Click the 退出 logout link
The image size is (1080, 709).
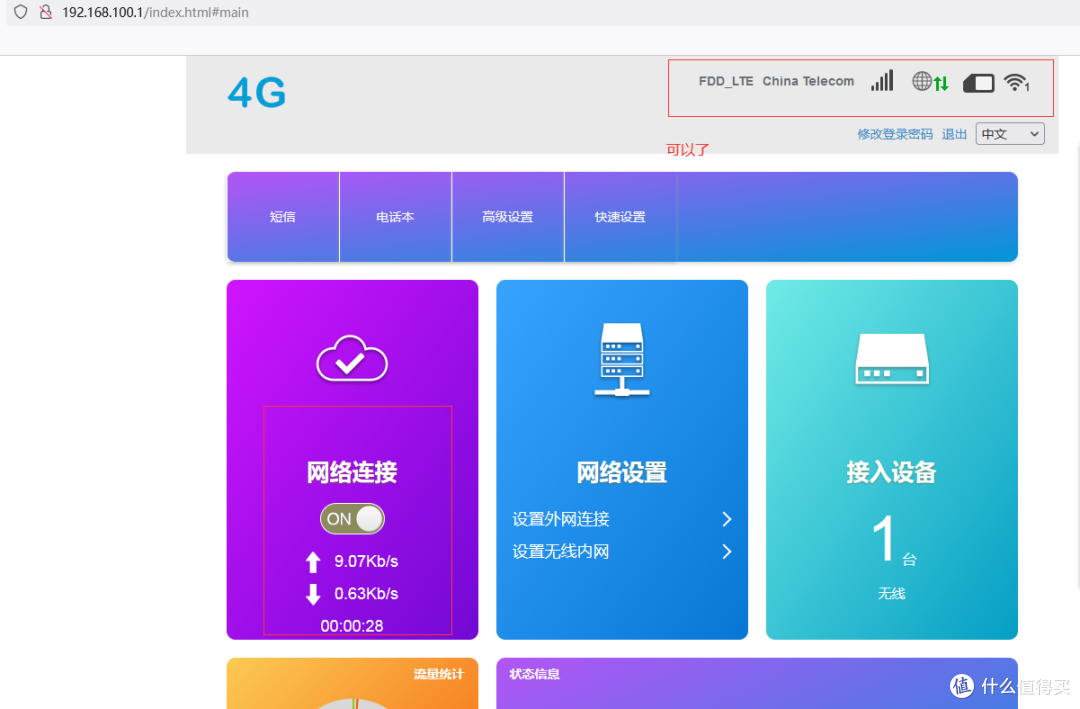(x=954, y=134)
